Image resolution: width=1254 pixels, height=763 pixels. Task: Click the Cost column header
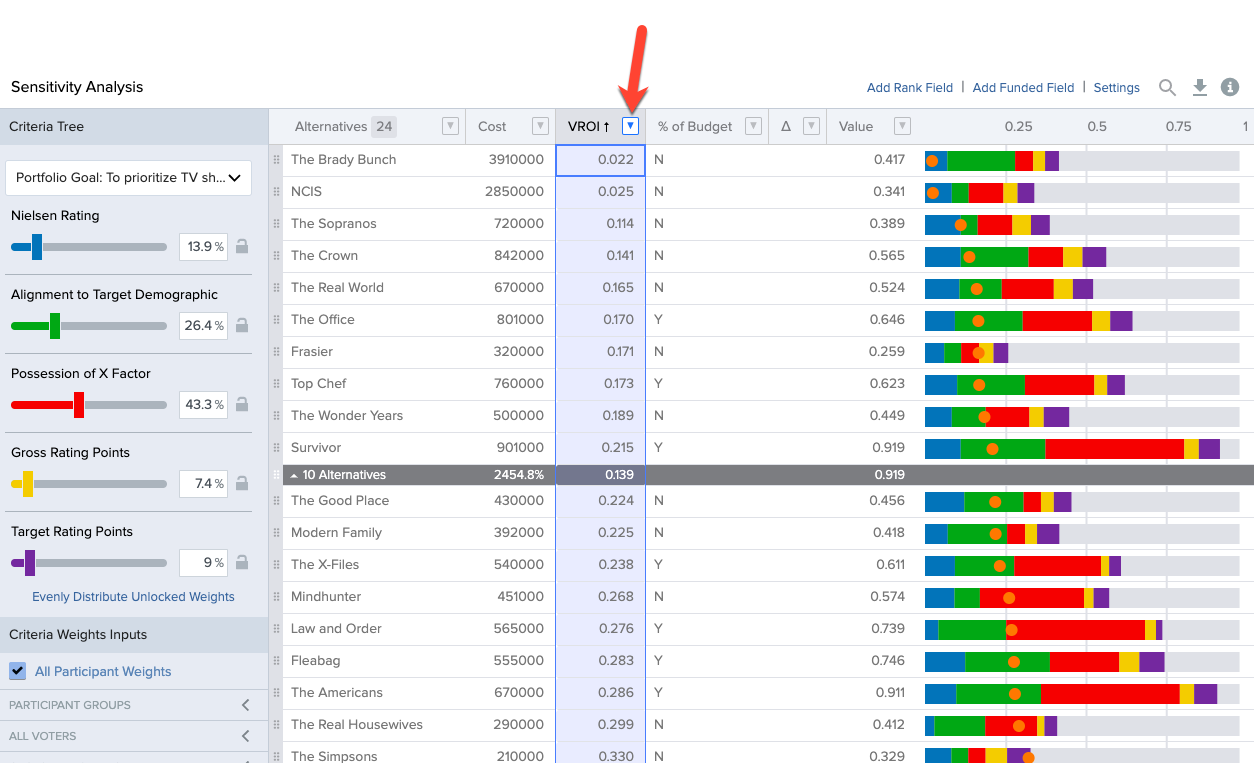pyautogui.click(x=492, y=127)
